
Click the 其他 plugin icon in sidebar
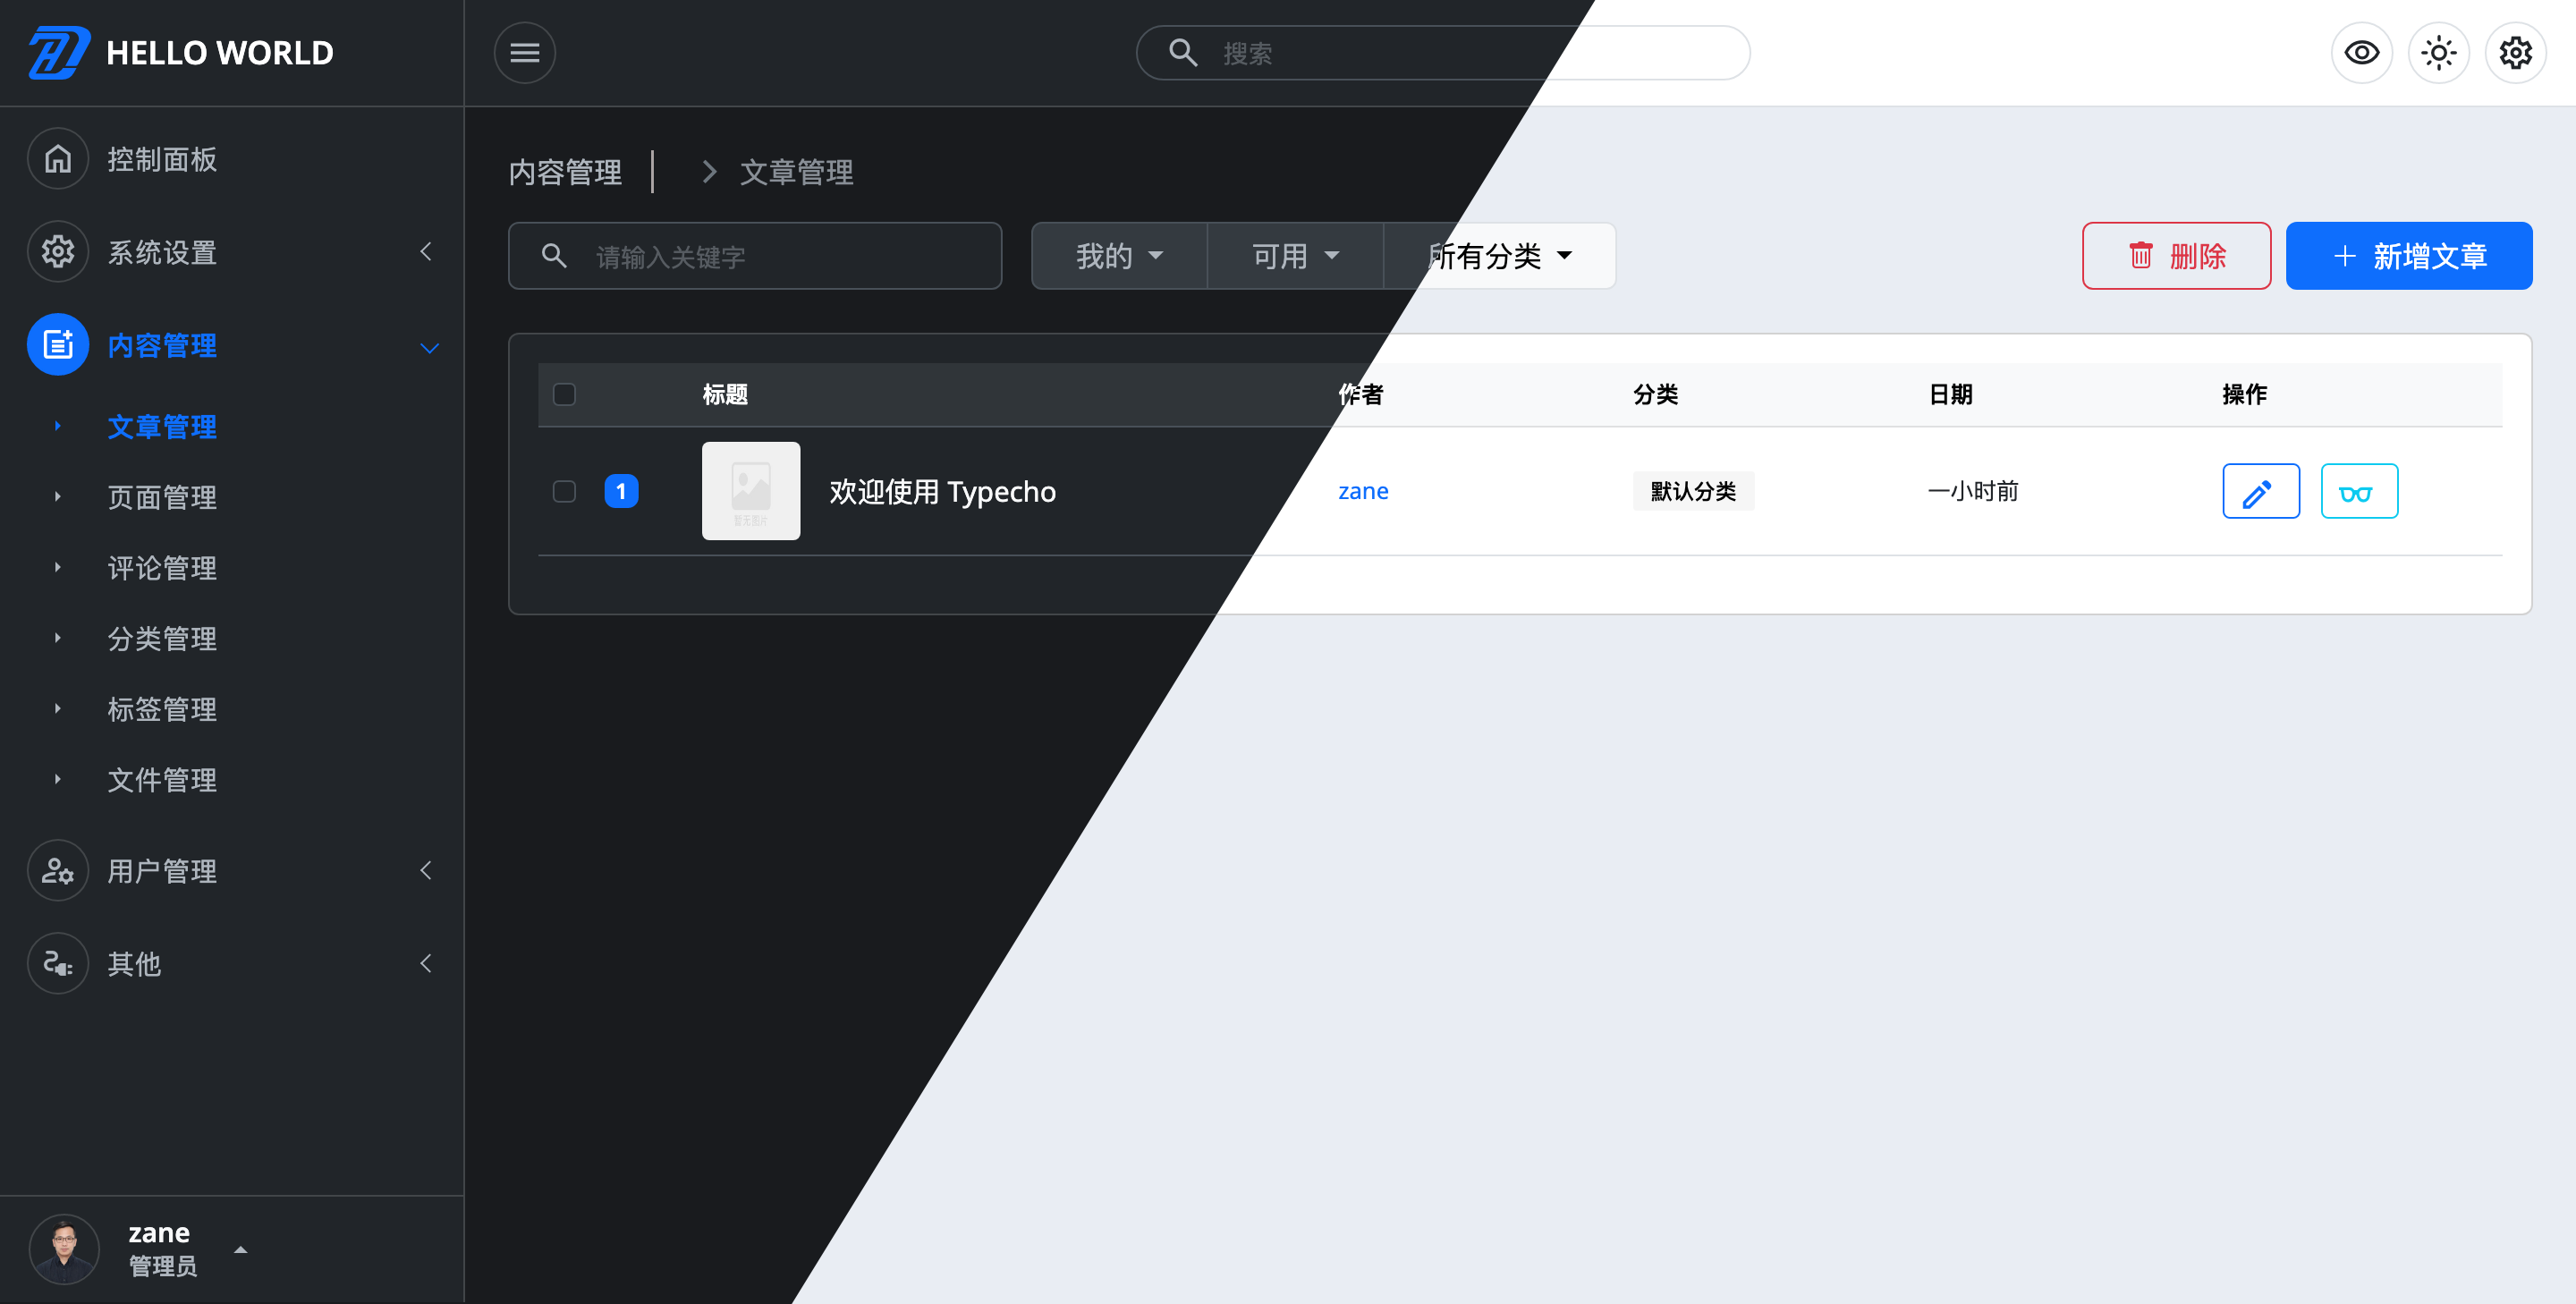point(58,963)
